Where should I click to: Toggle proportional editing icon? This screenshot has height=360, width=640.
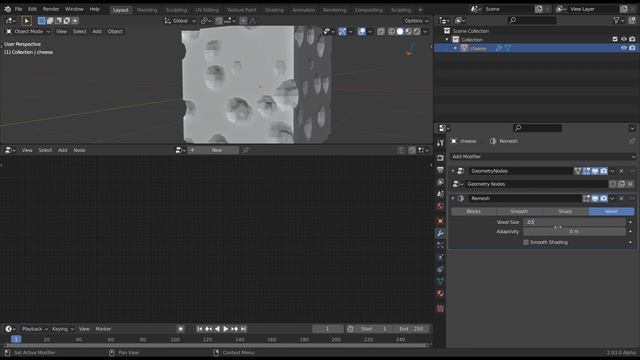243,21
